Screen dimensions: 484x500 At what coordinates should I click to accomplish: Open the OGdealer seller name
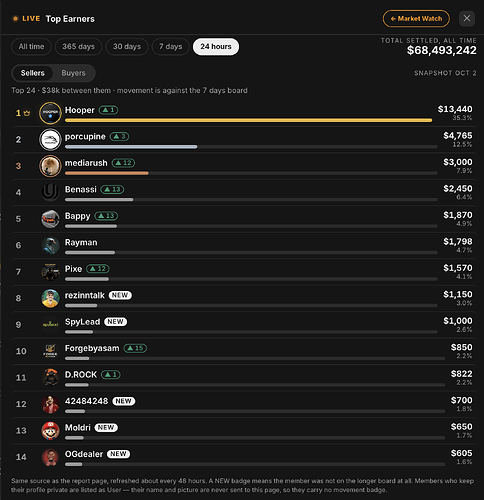click(84, 454)
